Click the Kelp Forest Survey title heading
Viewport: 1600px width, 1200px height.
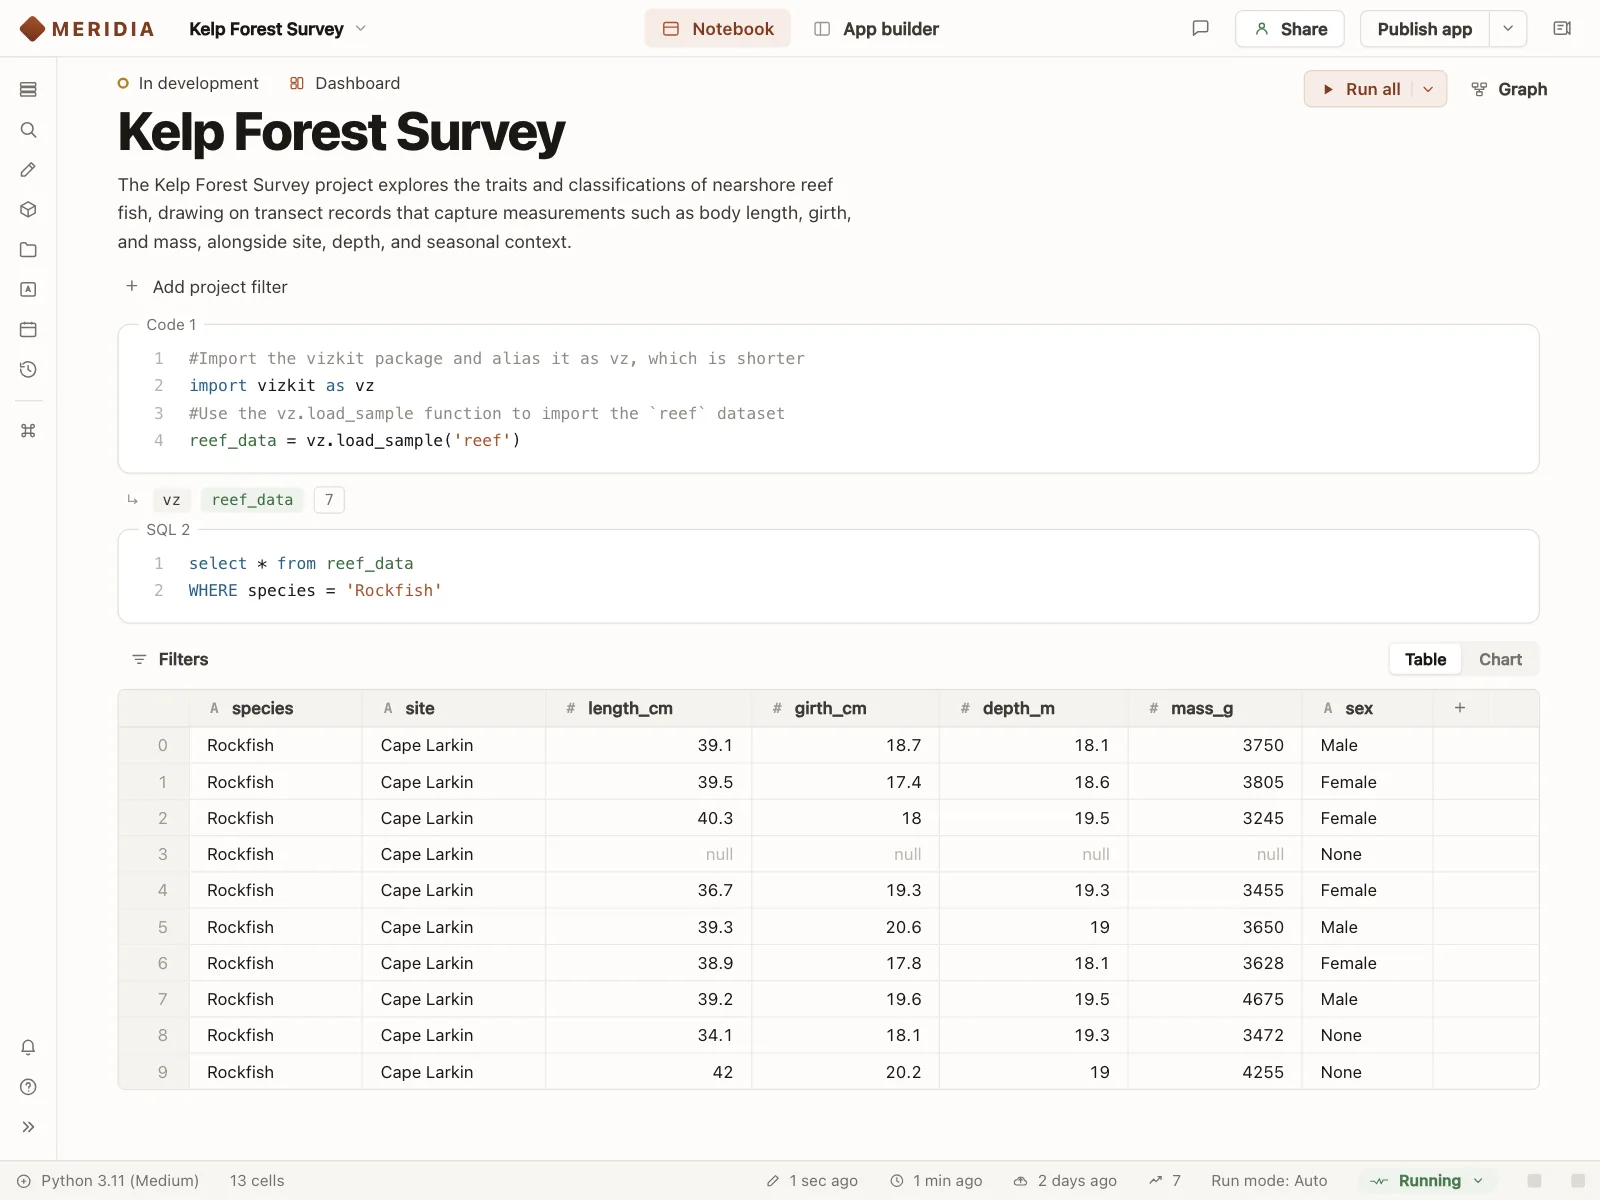click(341, 132)
